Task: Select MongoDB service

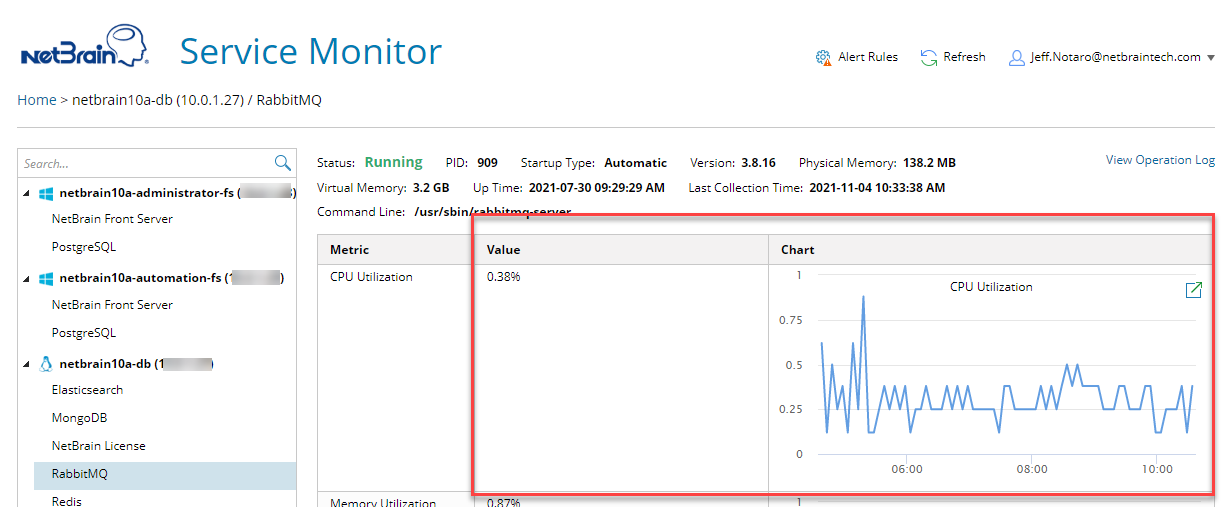Action: click(x=79, y=418)
